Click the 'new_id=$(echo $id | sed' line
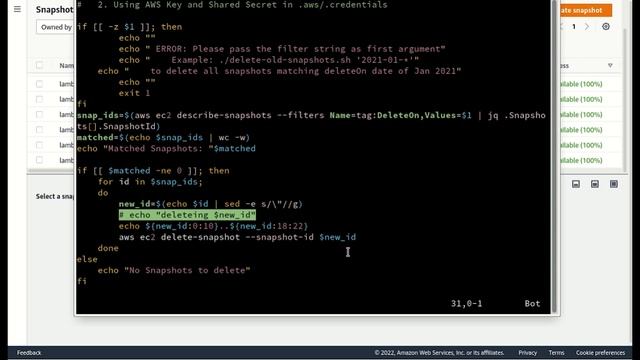Screen dimensions: 640x360 click(x=211, y=204)
